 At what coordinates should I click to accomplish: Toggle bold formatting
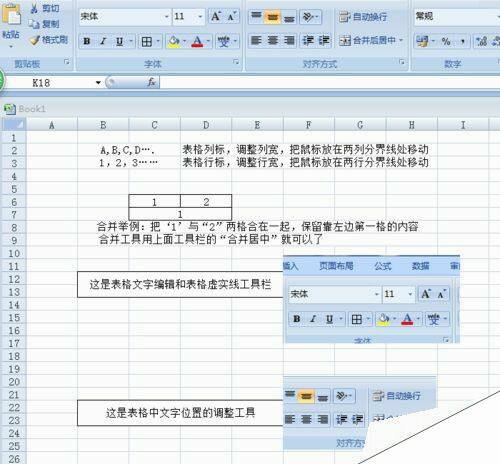[x=87, y=42]
